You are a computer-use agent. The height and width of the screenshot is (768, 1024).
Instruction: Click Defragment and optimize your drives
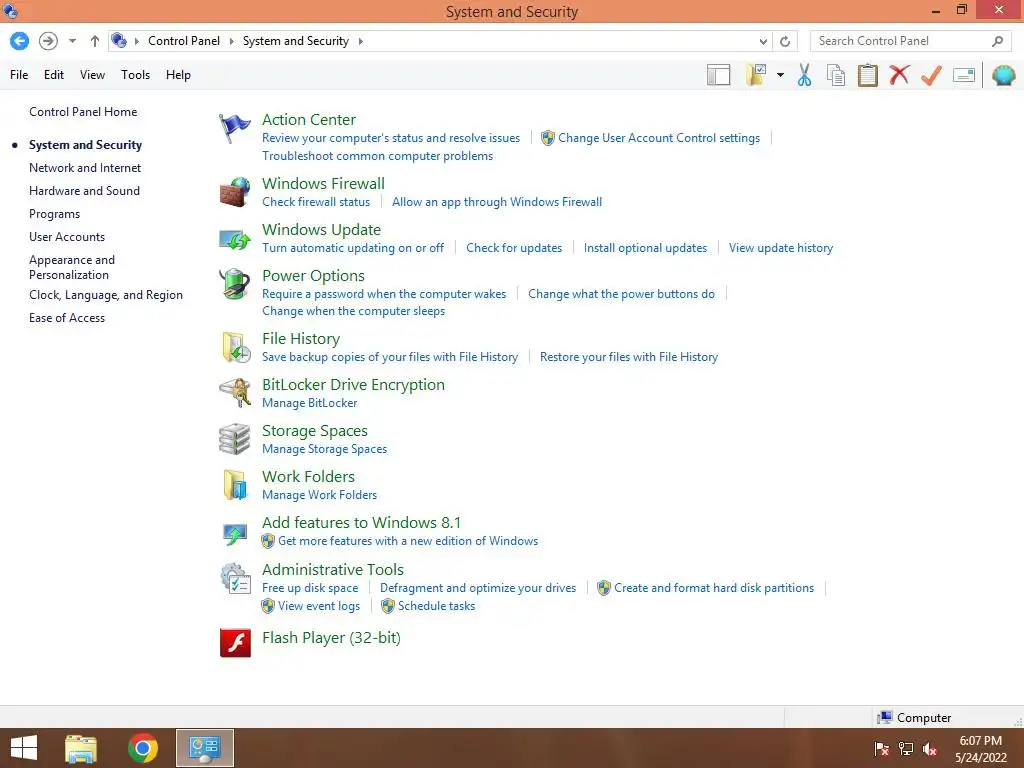(x=478, y=588)
